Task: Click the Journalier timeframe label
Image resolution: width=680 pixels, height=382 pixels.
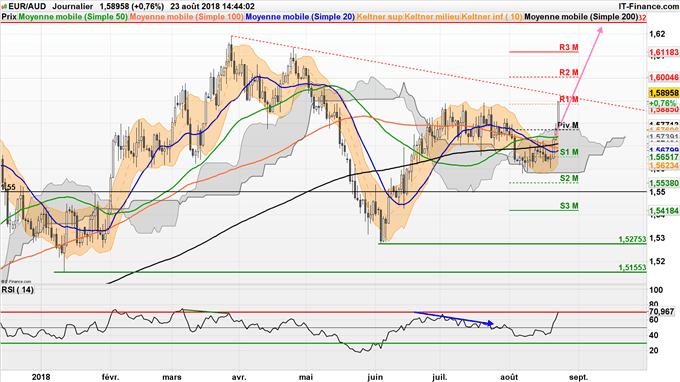Action: pos(73,7)
